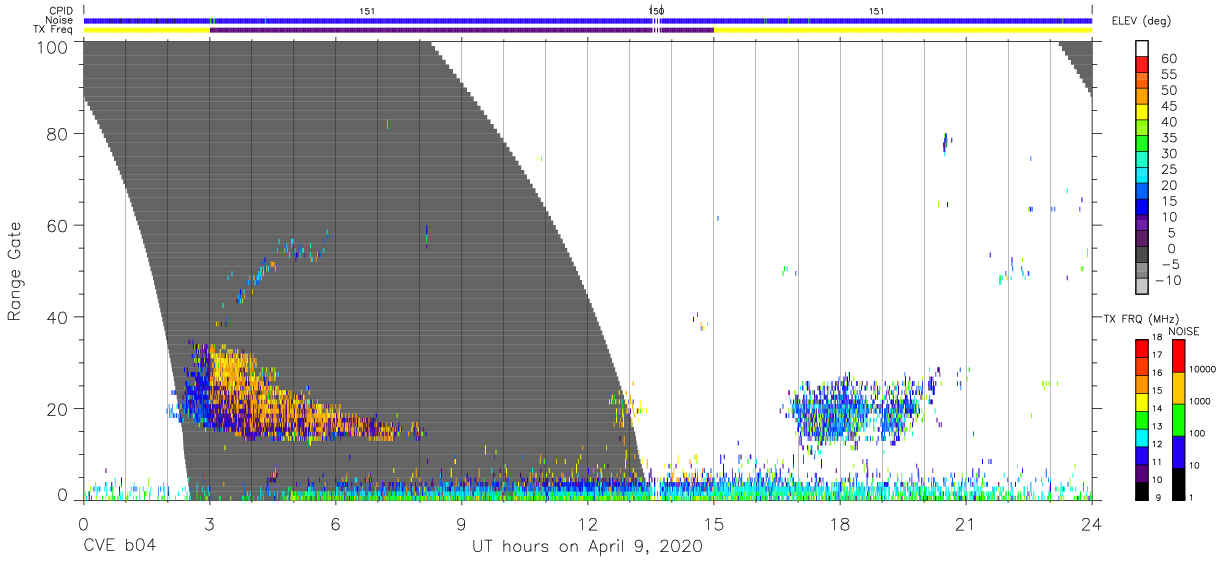
Task: Click the 80 tick on the Range Gate axis
Action: [x=57, y=133]
